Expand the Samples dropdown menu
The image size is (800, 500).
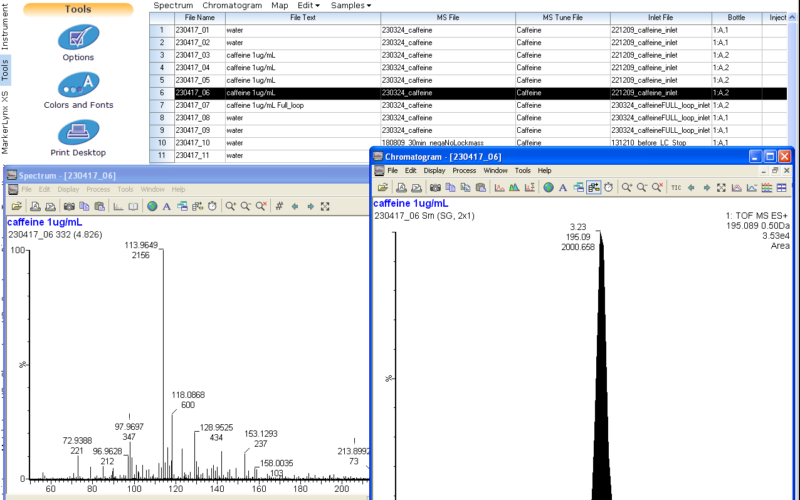pos(350,5)
